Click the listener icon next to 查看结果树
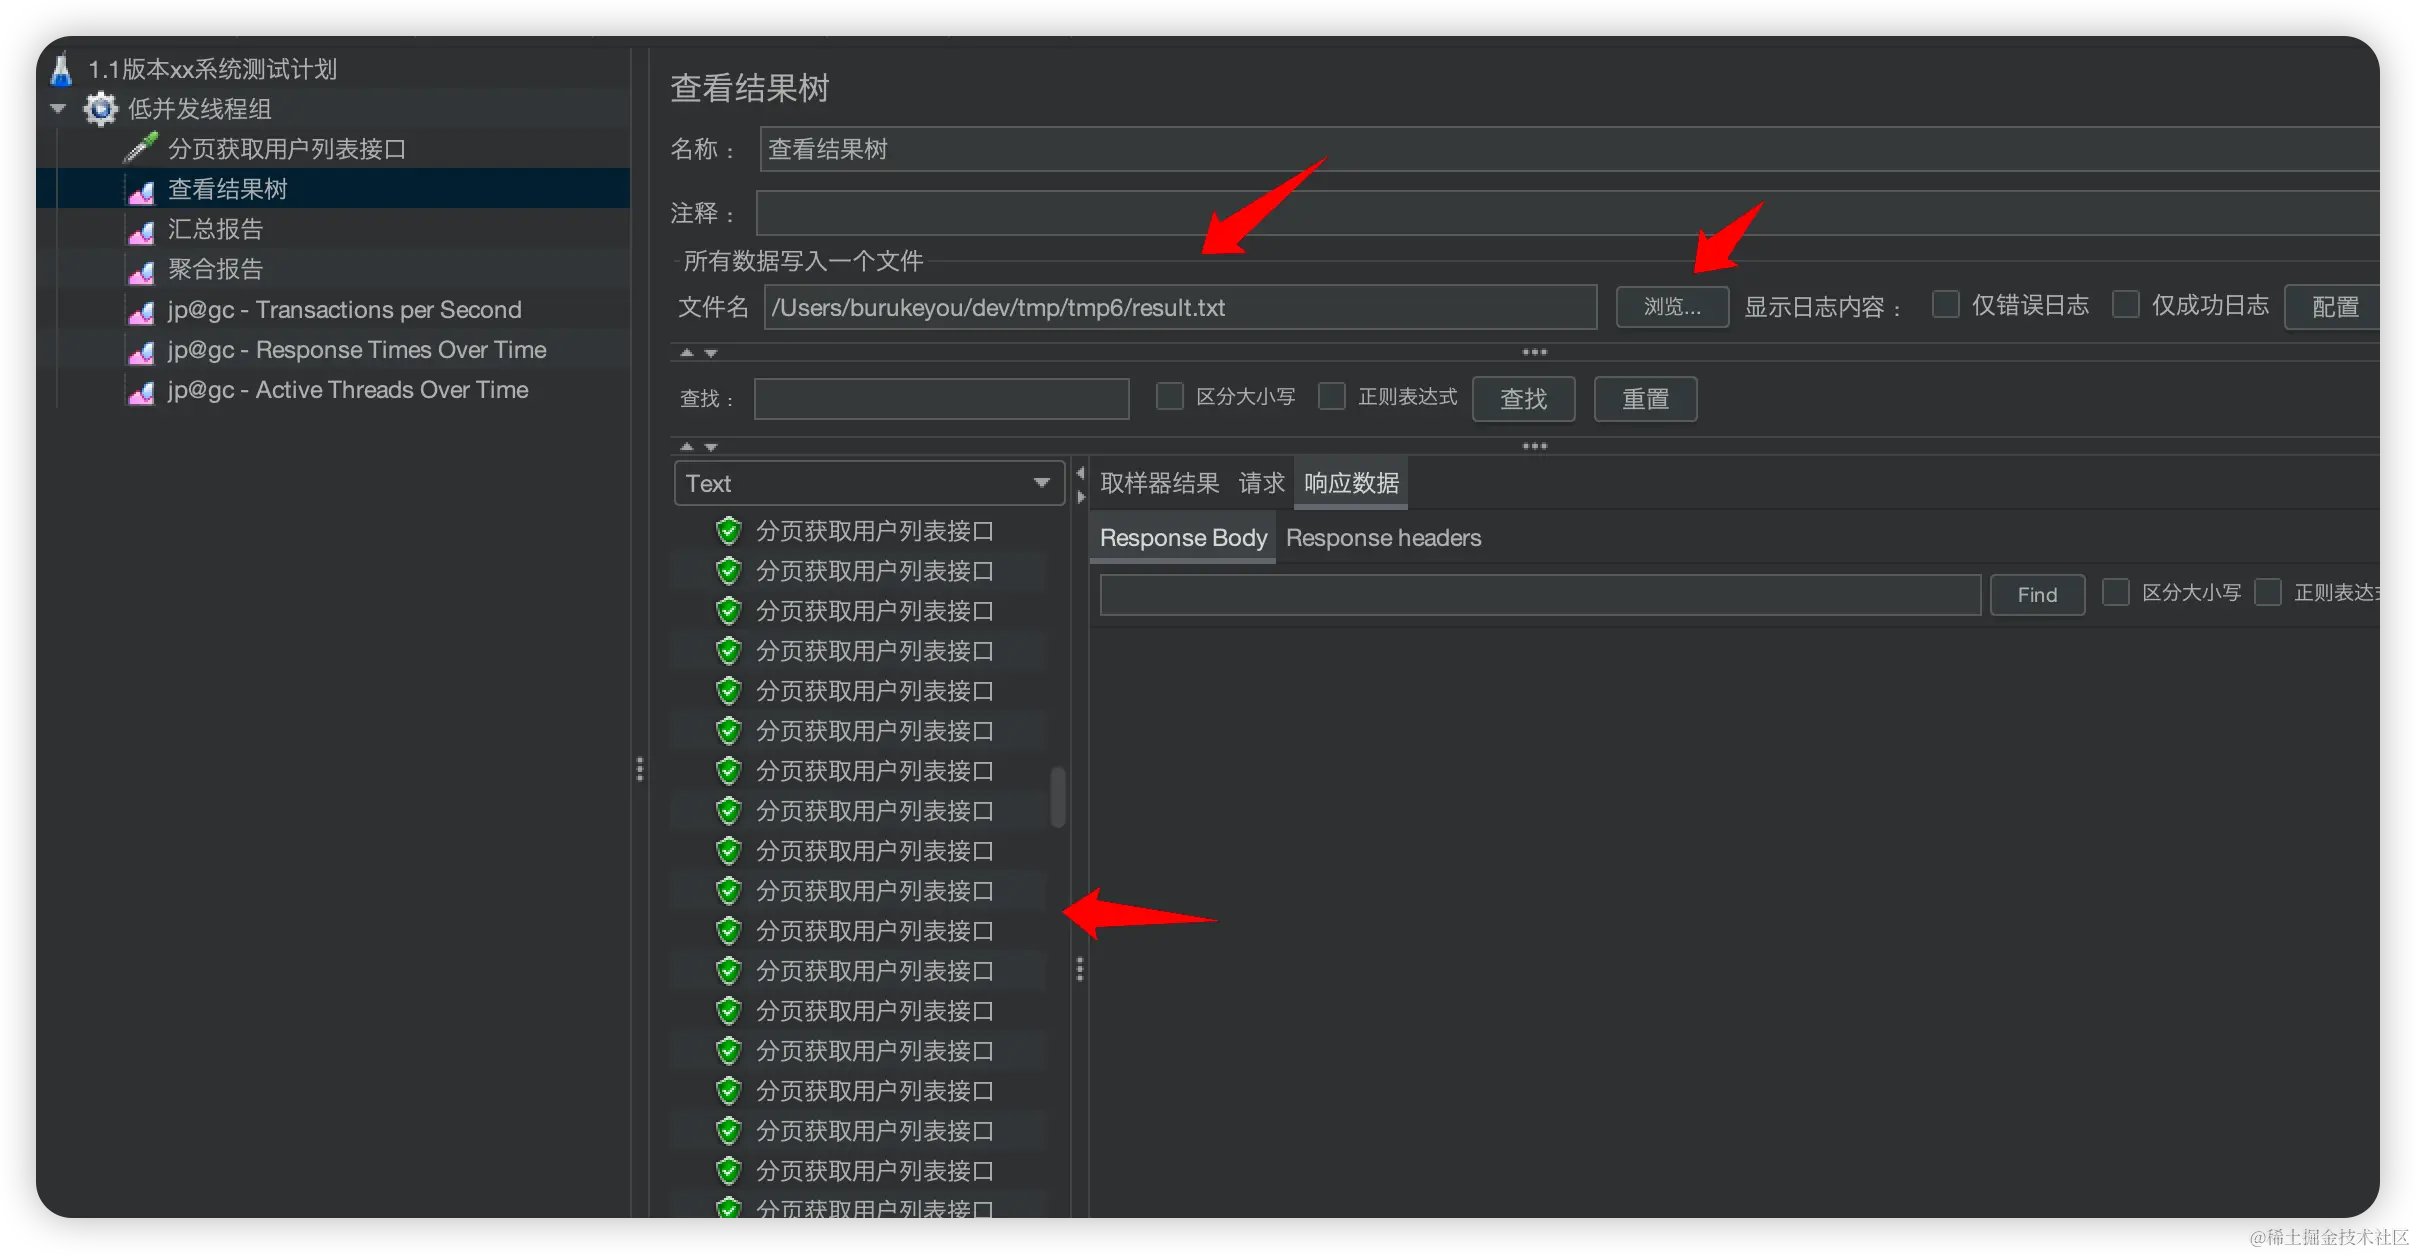This screenshot has height=1254, width=2416. pos(141,190)
